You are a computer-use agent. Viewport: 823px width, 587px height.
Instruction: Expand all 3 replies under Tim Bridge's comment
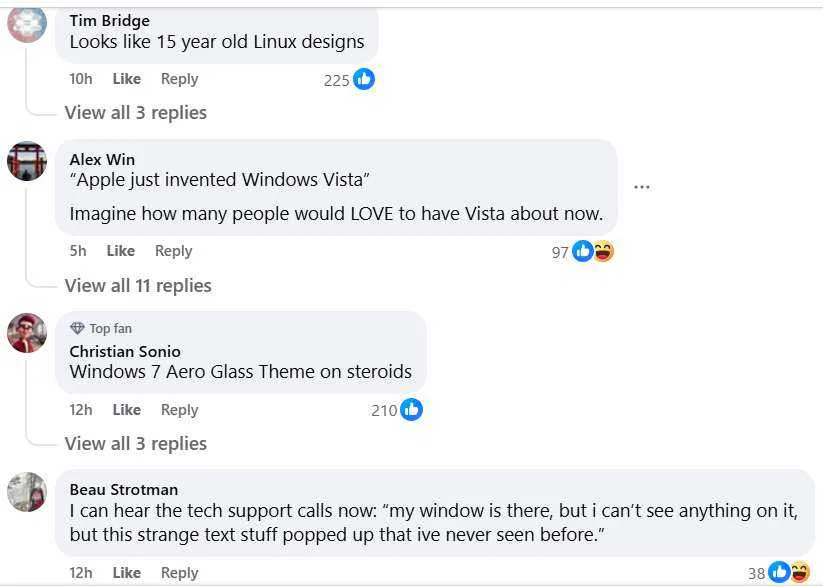[135, 112]
